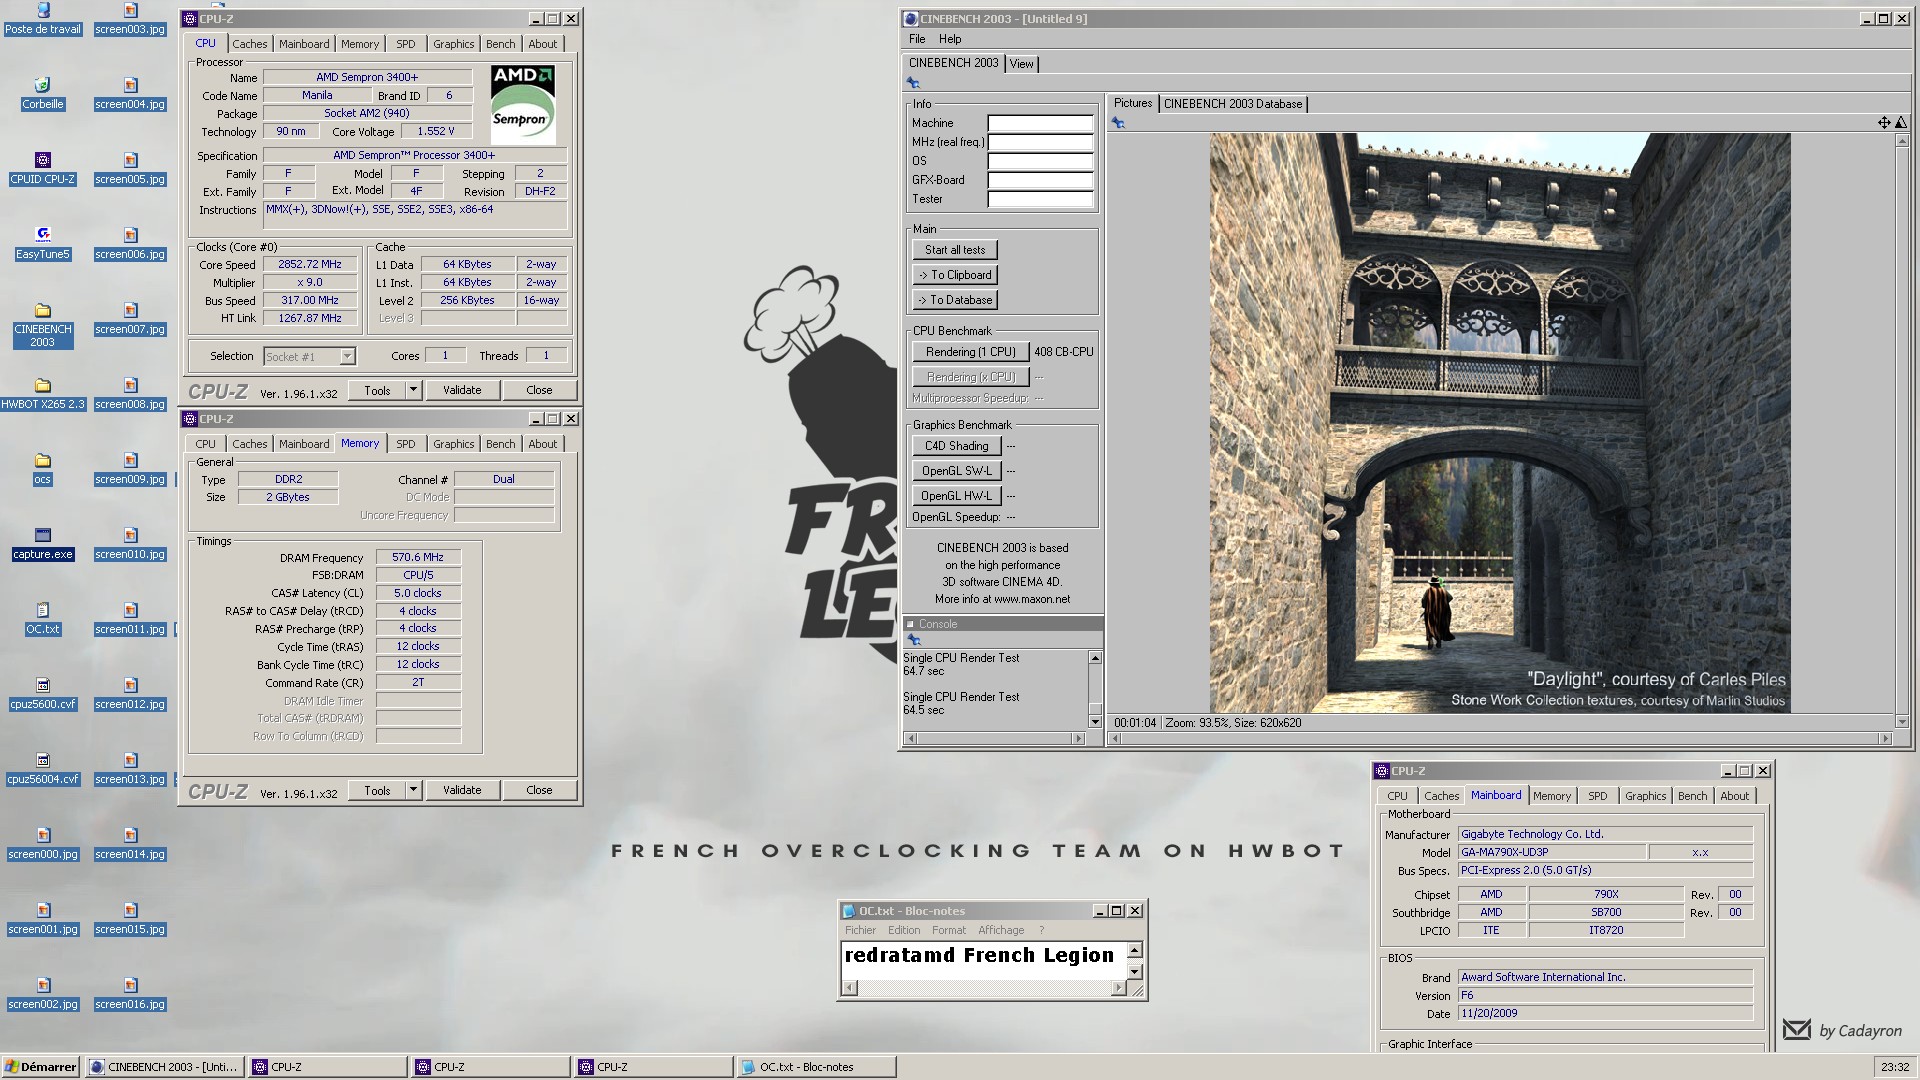Switch to View tab in CINEBENCH
The image size is (1920, 1080).
click(x=1021, y=64)
